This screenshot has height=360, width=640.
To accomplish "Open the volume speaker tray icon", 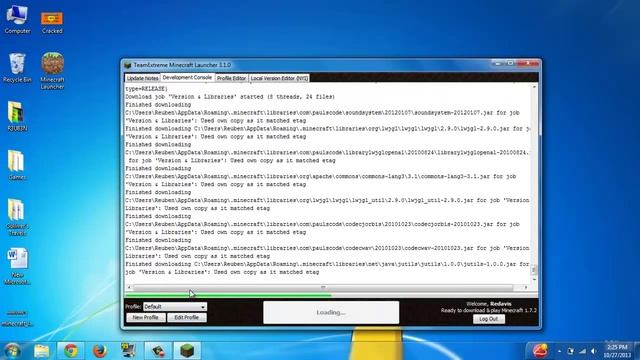I will coord(594,351).
